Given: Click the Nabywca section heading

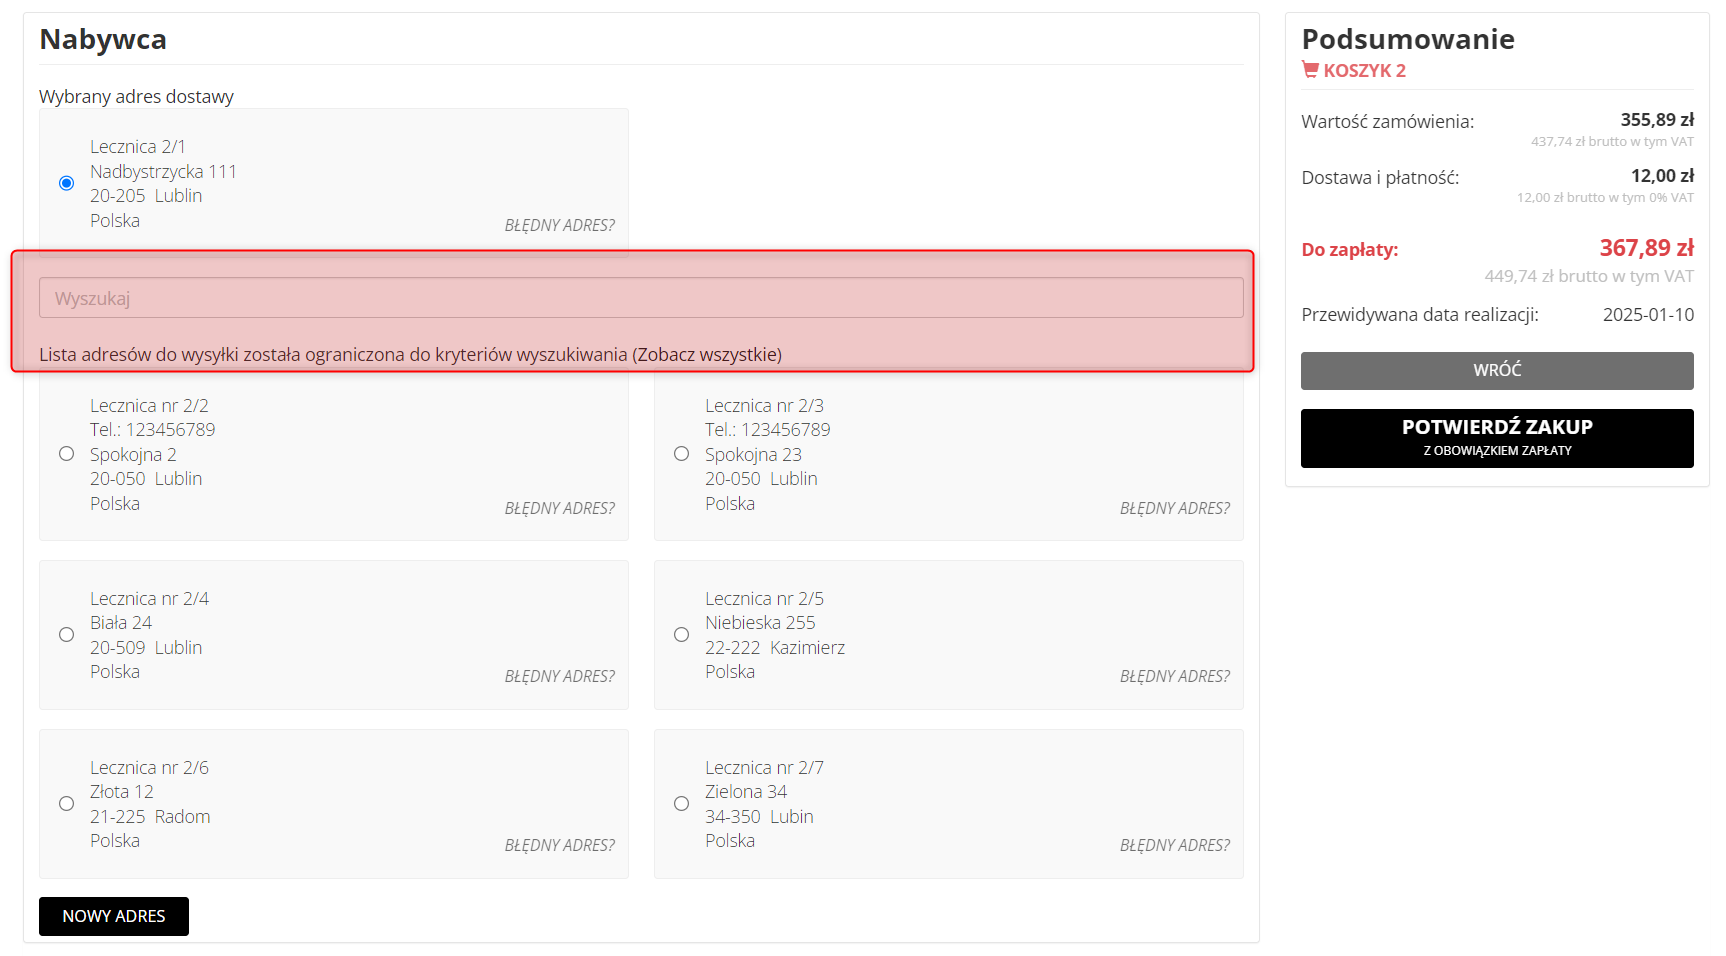Looking at the screenshot, I should (x=103, y=40).
